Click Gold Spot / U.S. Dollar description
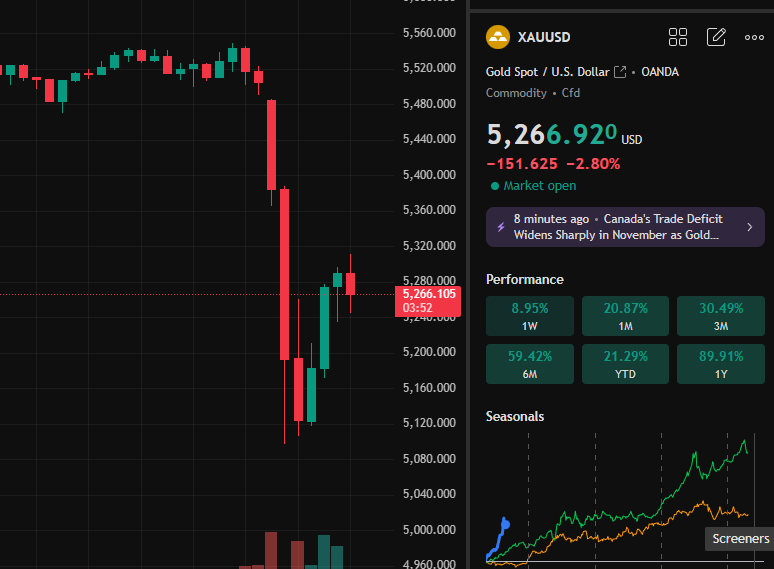This screenshot has width=774, height=569. pyautogui.click(x=547, y=72)
